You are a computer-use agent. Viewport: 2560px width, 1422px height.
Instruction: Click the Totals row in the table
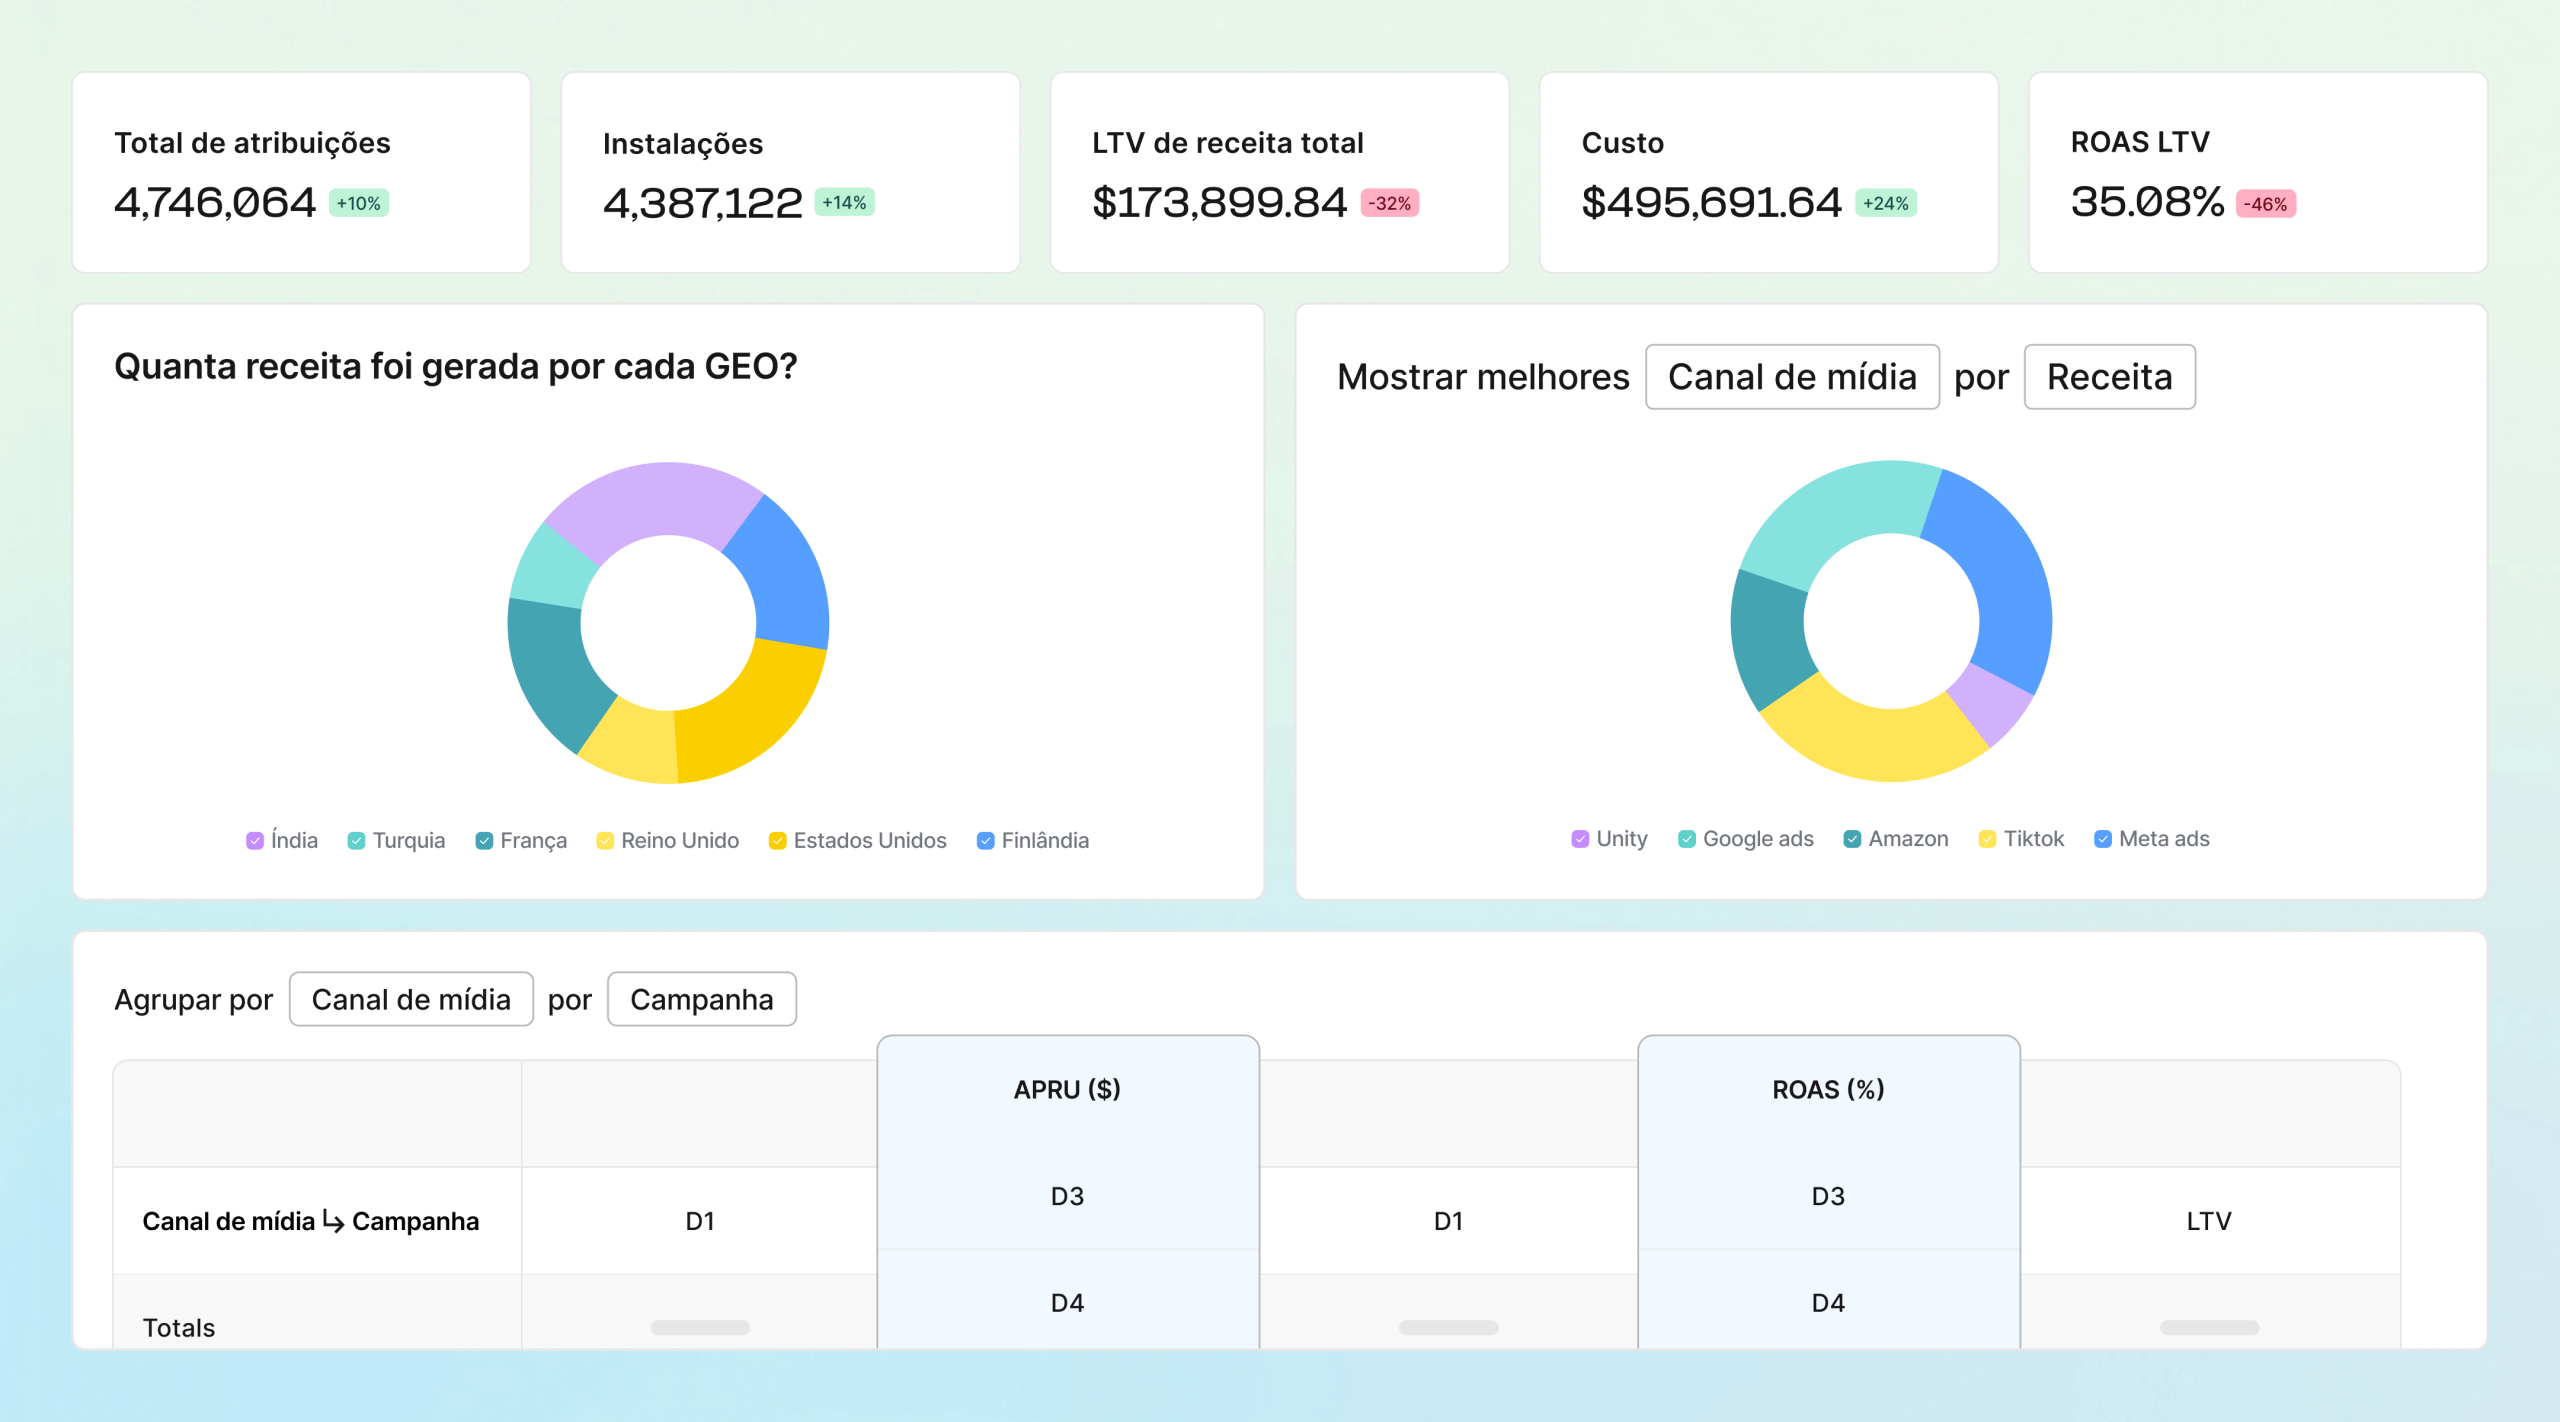[178, 1327]
